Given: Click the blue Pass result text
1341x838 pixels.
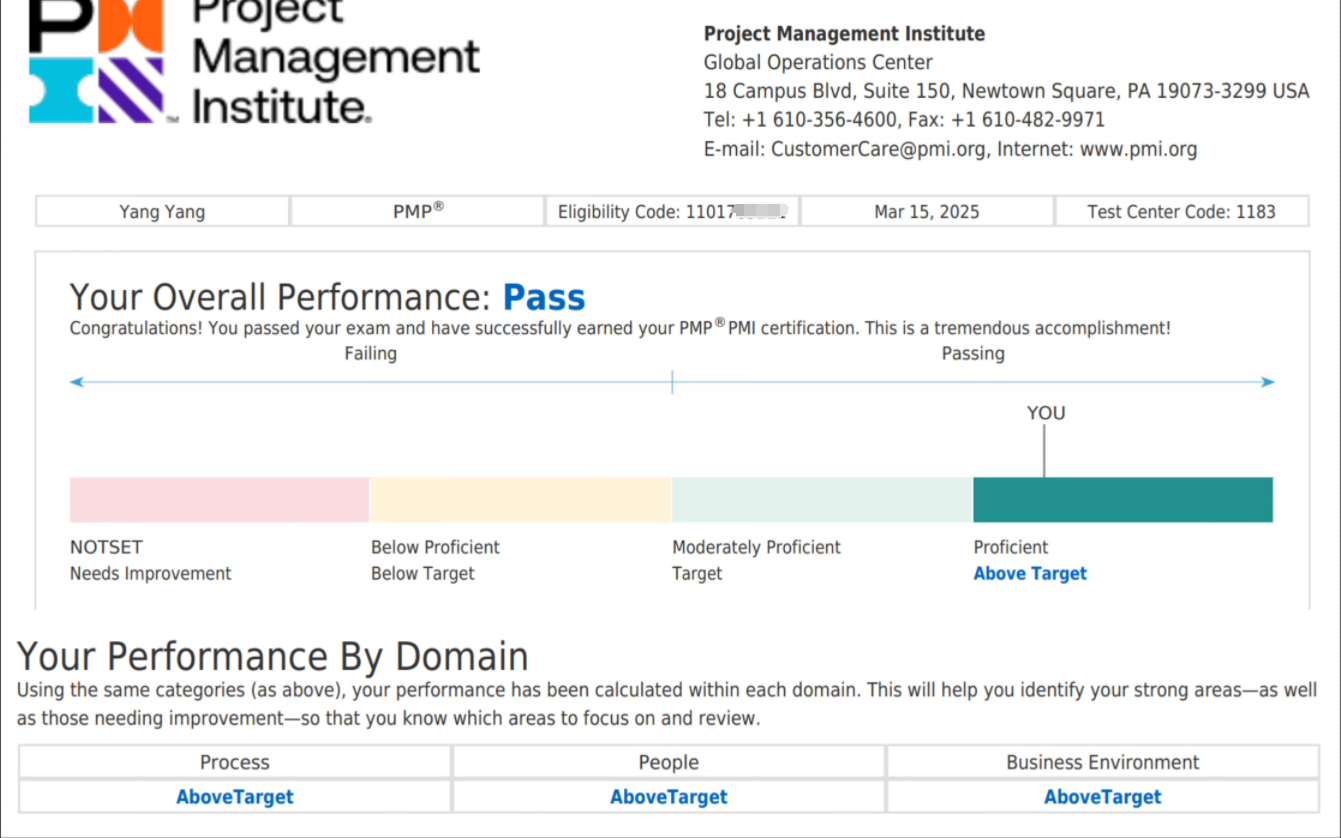Looking at the screenshot, I should (x=543, y=298).
